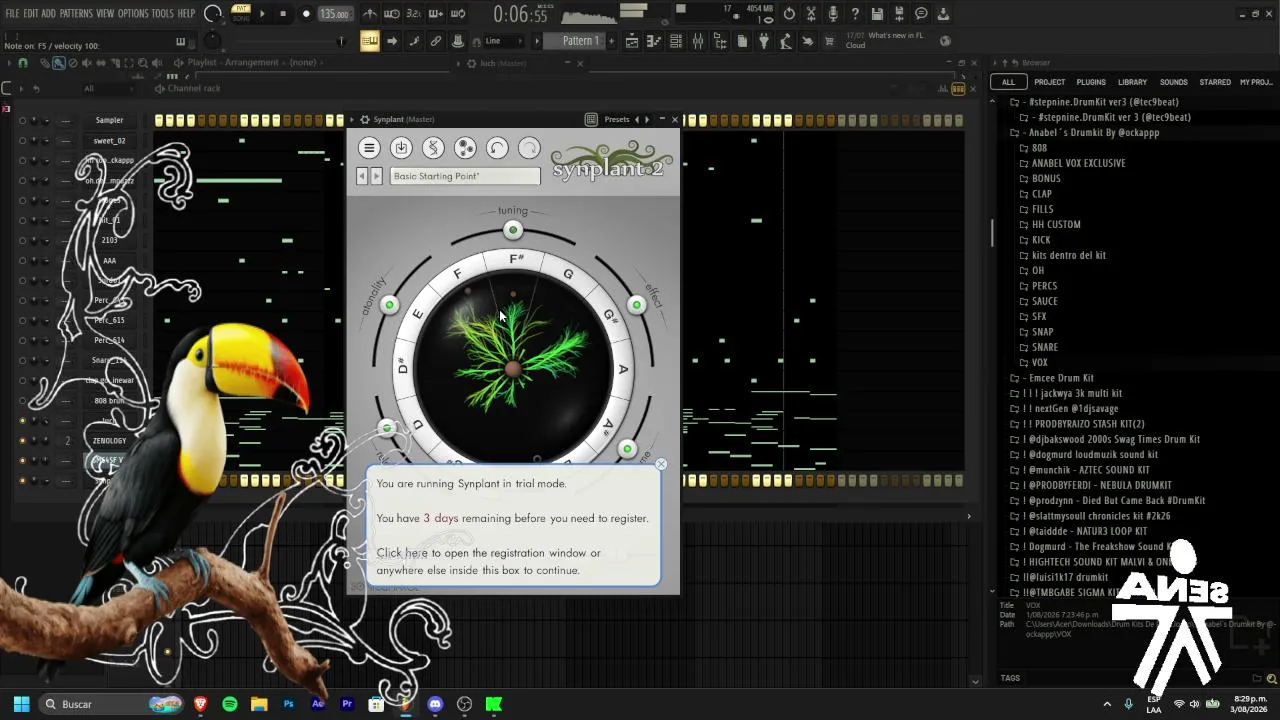The width and height of the screenshot is (1280, 720).
Task: Click the 'Click here' registration link
Action: click(x=402, y=553)
